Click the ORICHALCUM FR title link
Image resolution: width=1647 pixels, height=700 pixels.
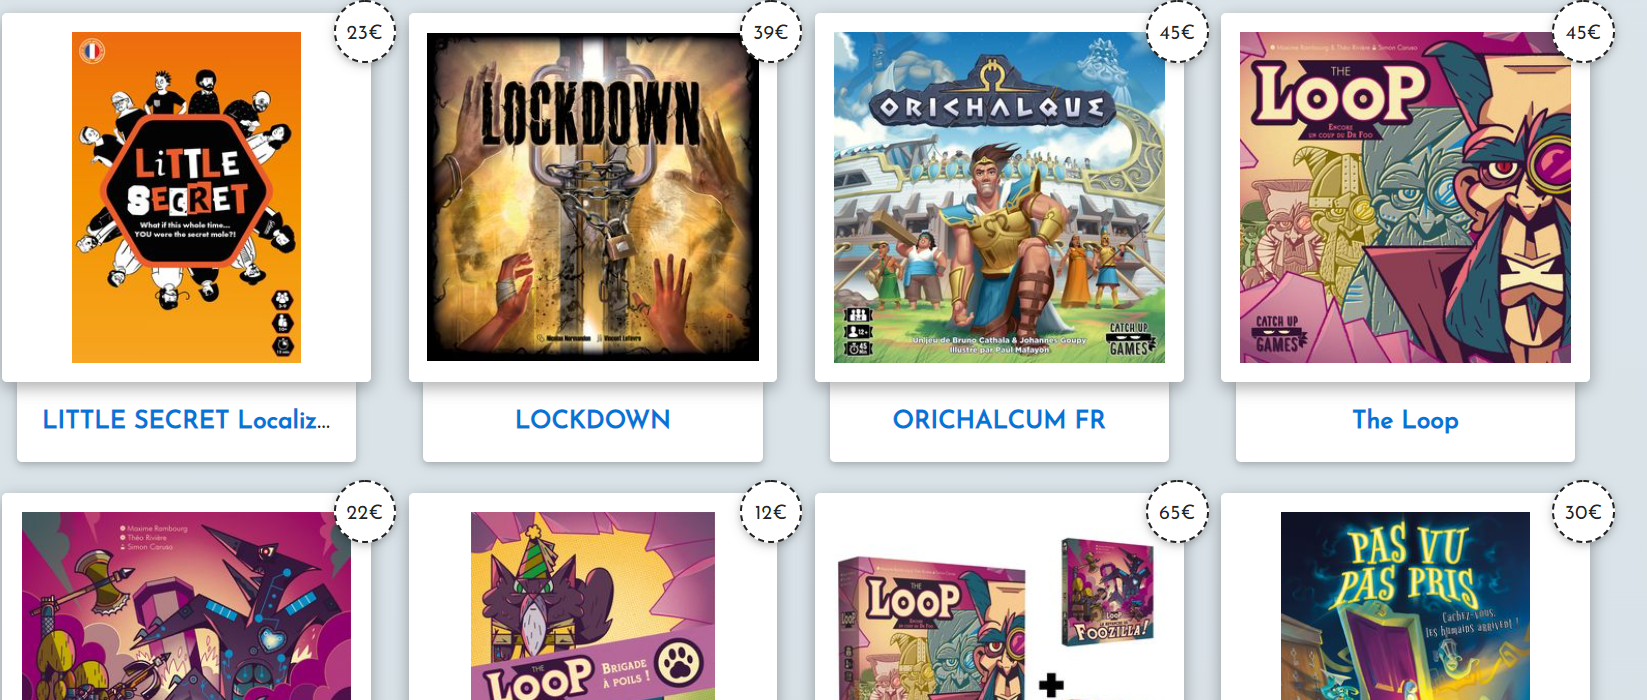(999, 420)
